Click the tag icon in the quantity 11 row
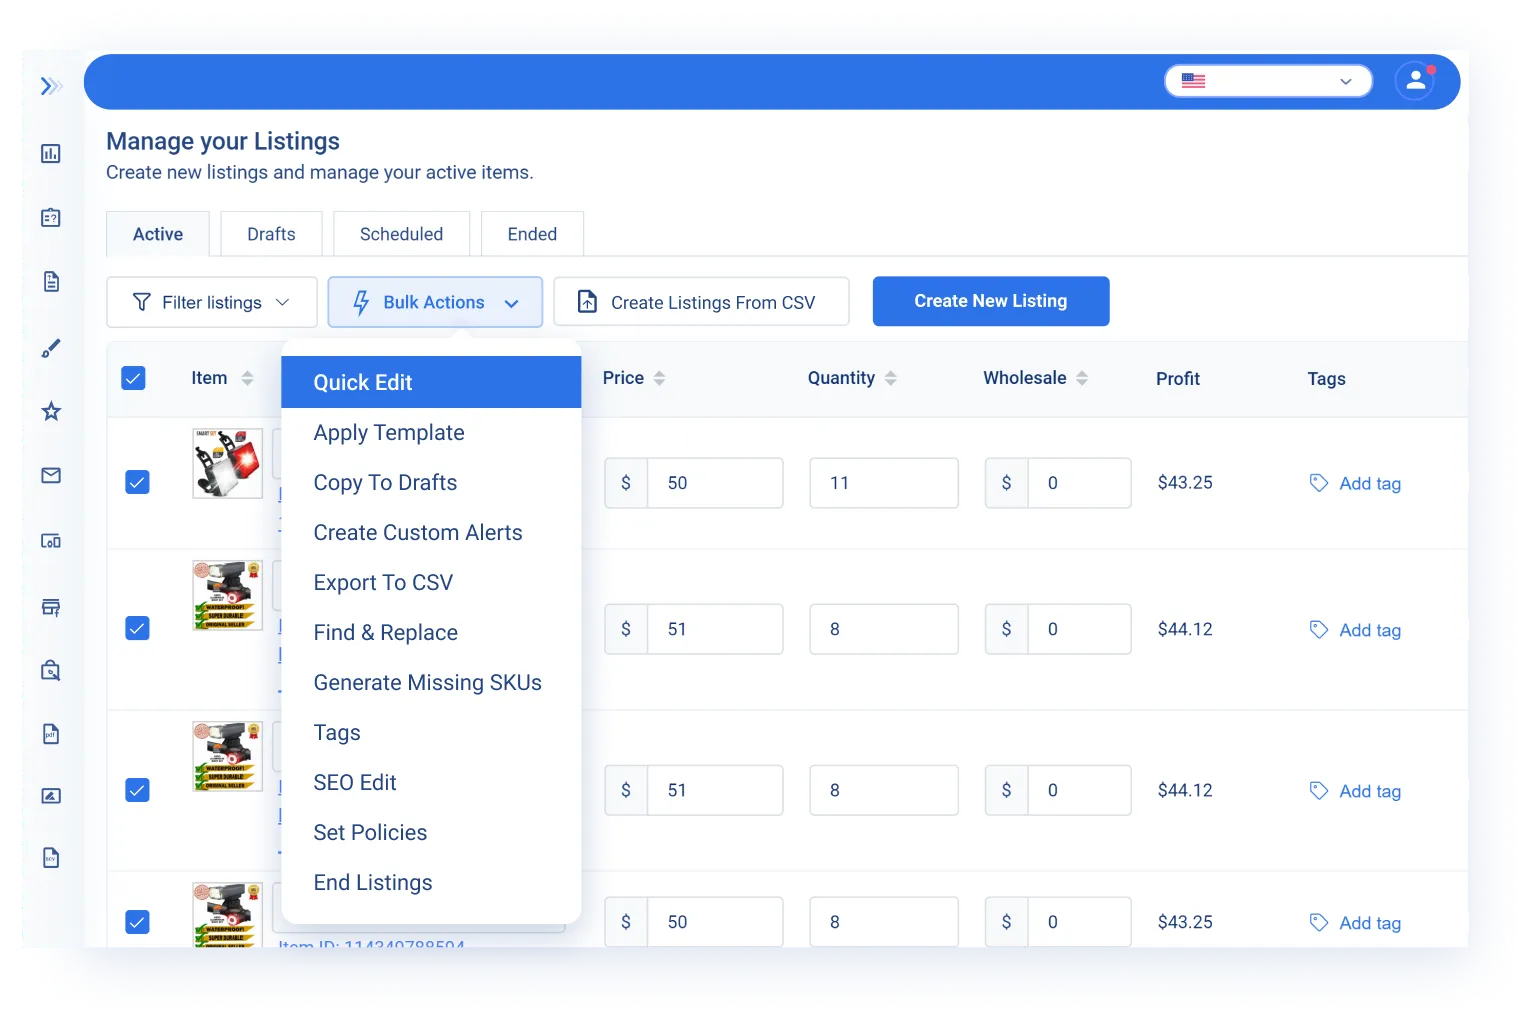 (1319, 483)
